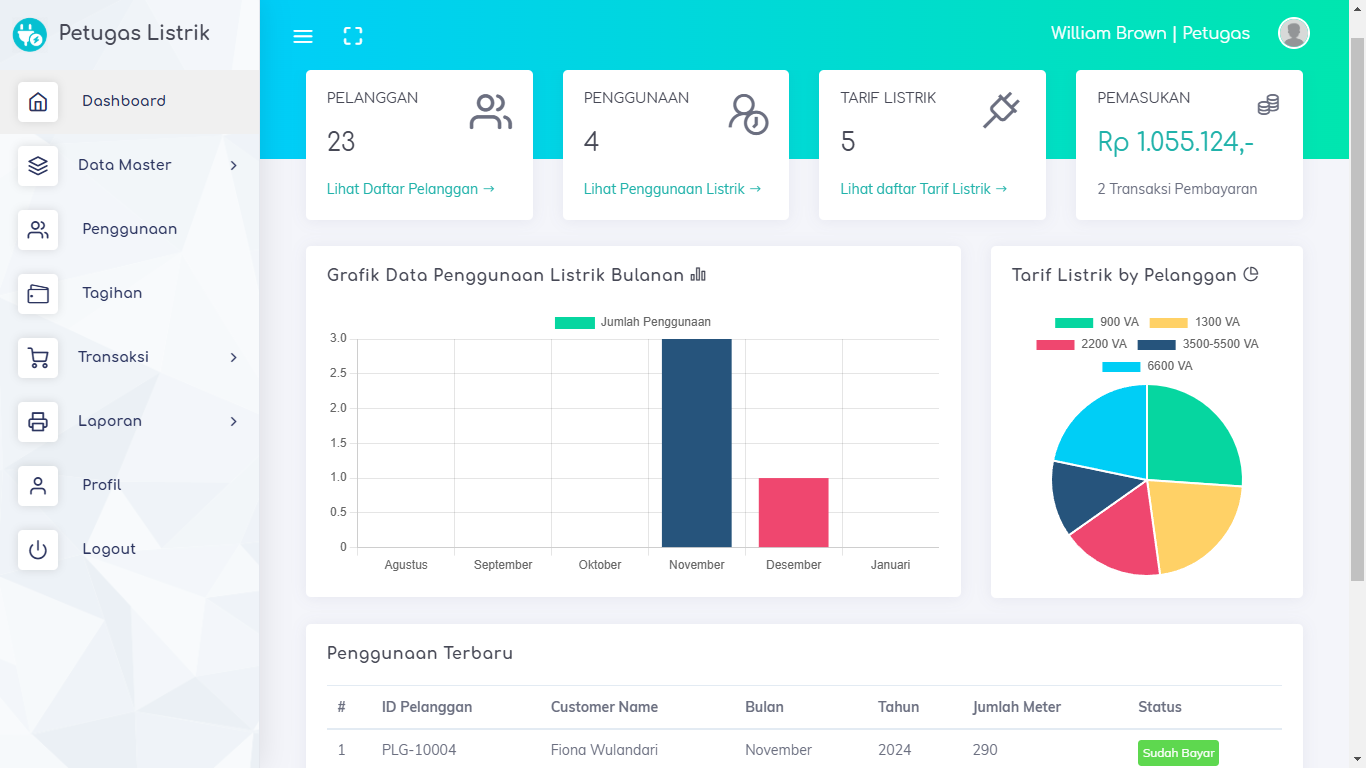Click the Jumlah Meter column header
The width and height of the screenshot is (1366, 768).
[1017, 707]
